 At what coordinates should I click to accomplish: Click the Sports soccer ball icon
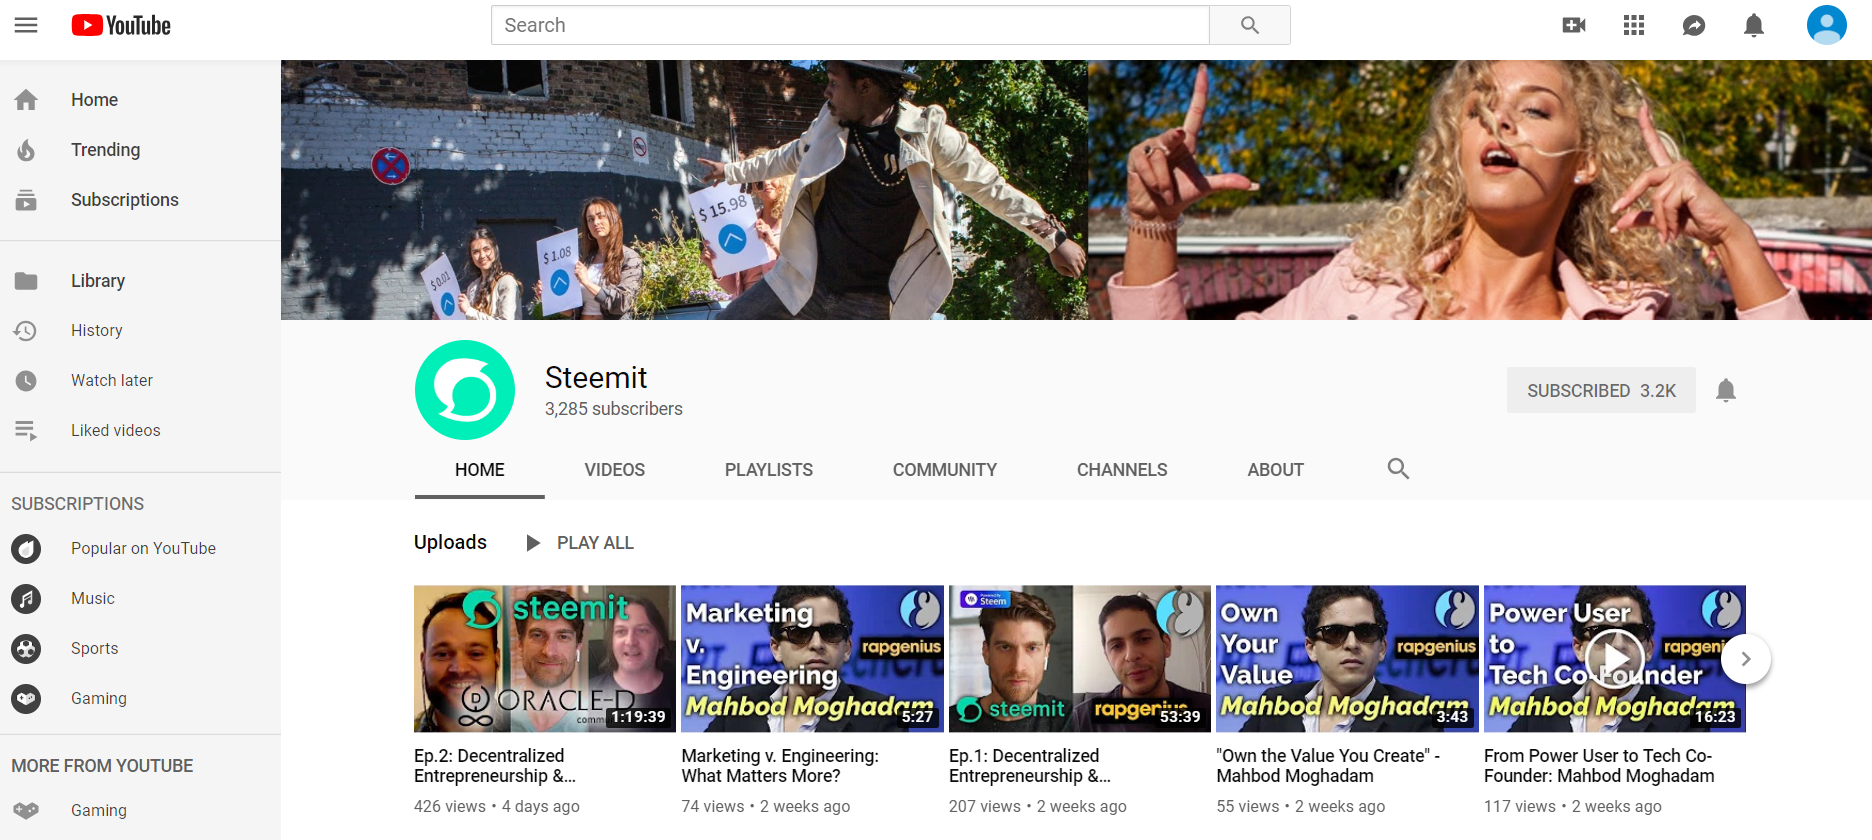pyautogui.click(x=26, y=648)
